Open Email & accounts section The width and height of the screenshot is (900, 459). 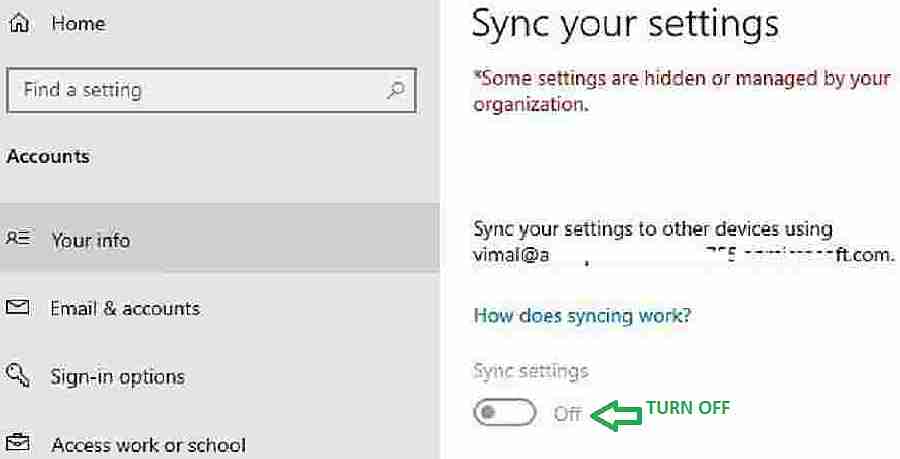tap(220, 308)
